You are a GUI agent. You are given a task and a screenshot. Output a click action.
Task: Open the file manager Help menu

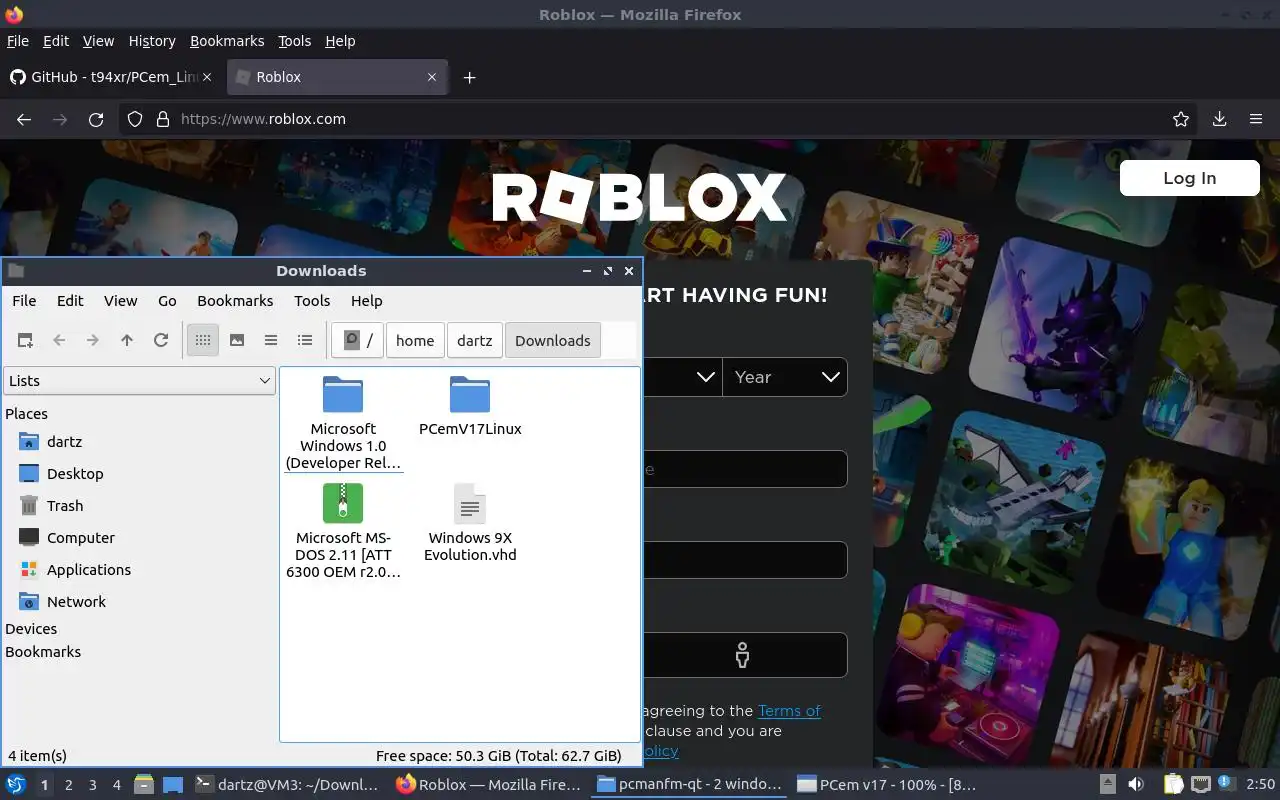coord(366,300)
